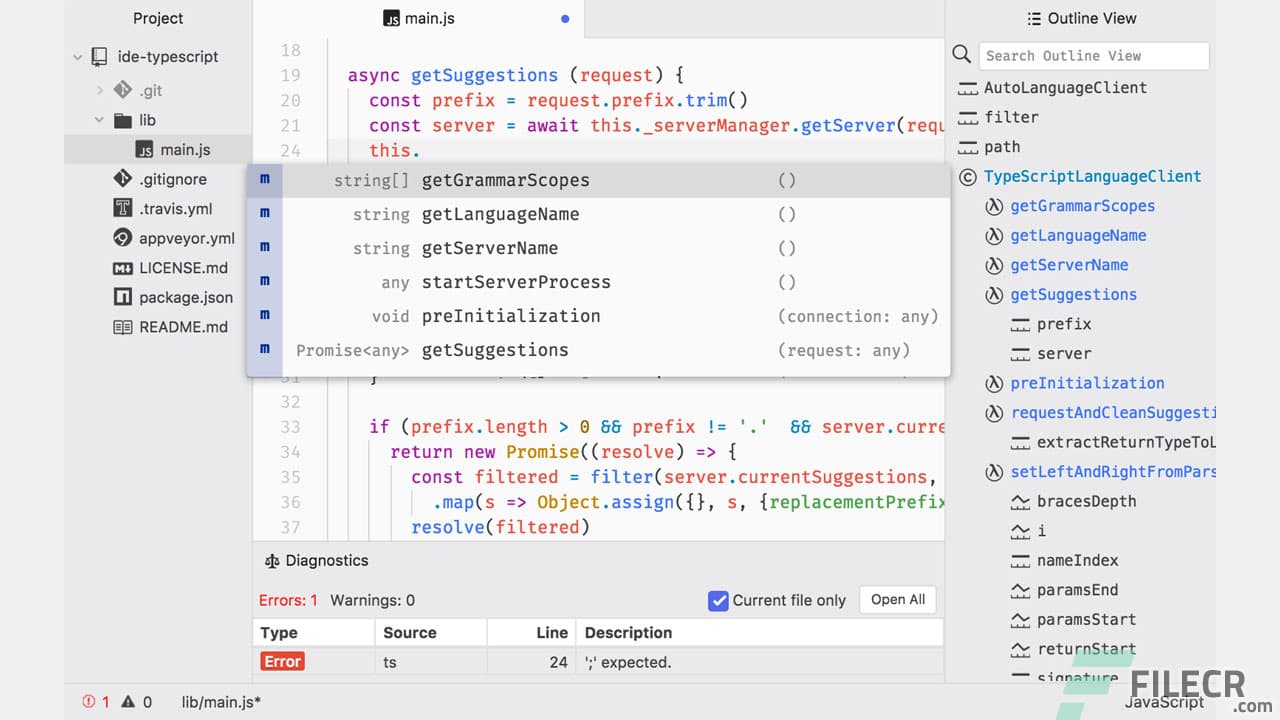
Task: Click the Outline View list icon in the header
Action: pos(1034,17)
